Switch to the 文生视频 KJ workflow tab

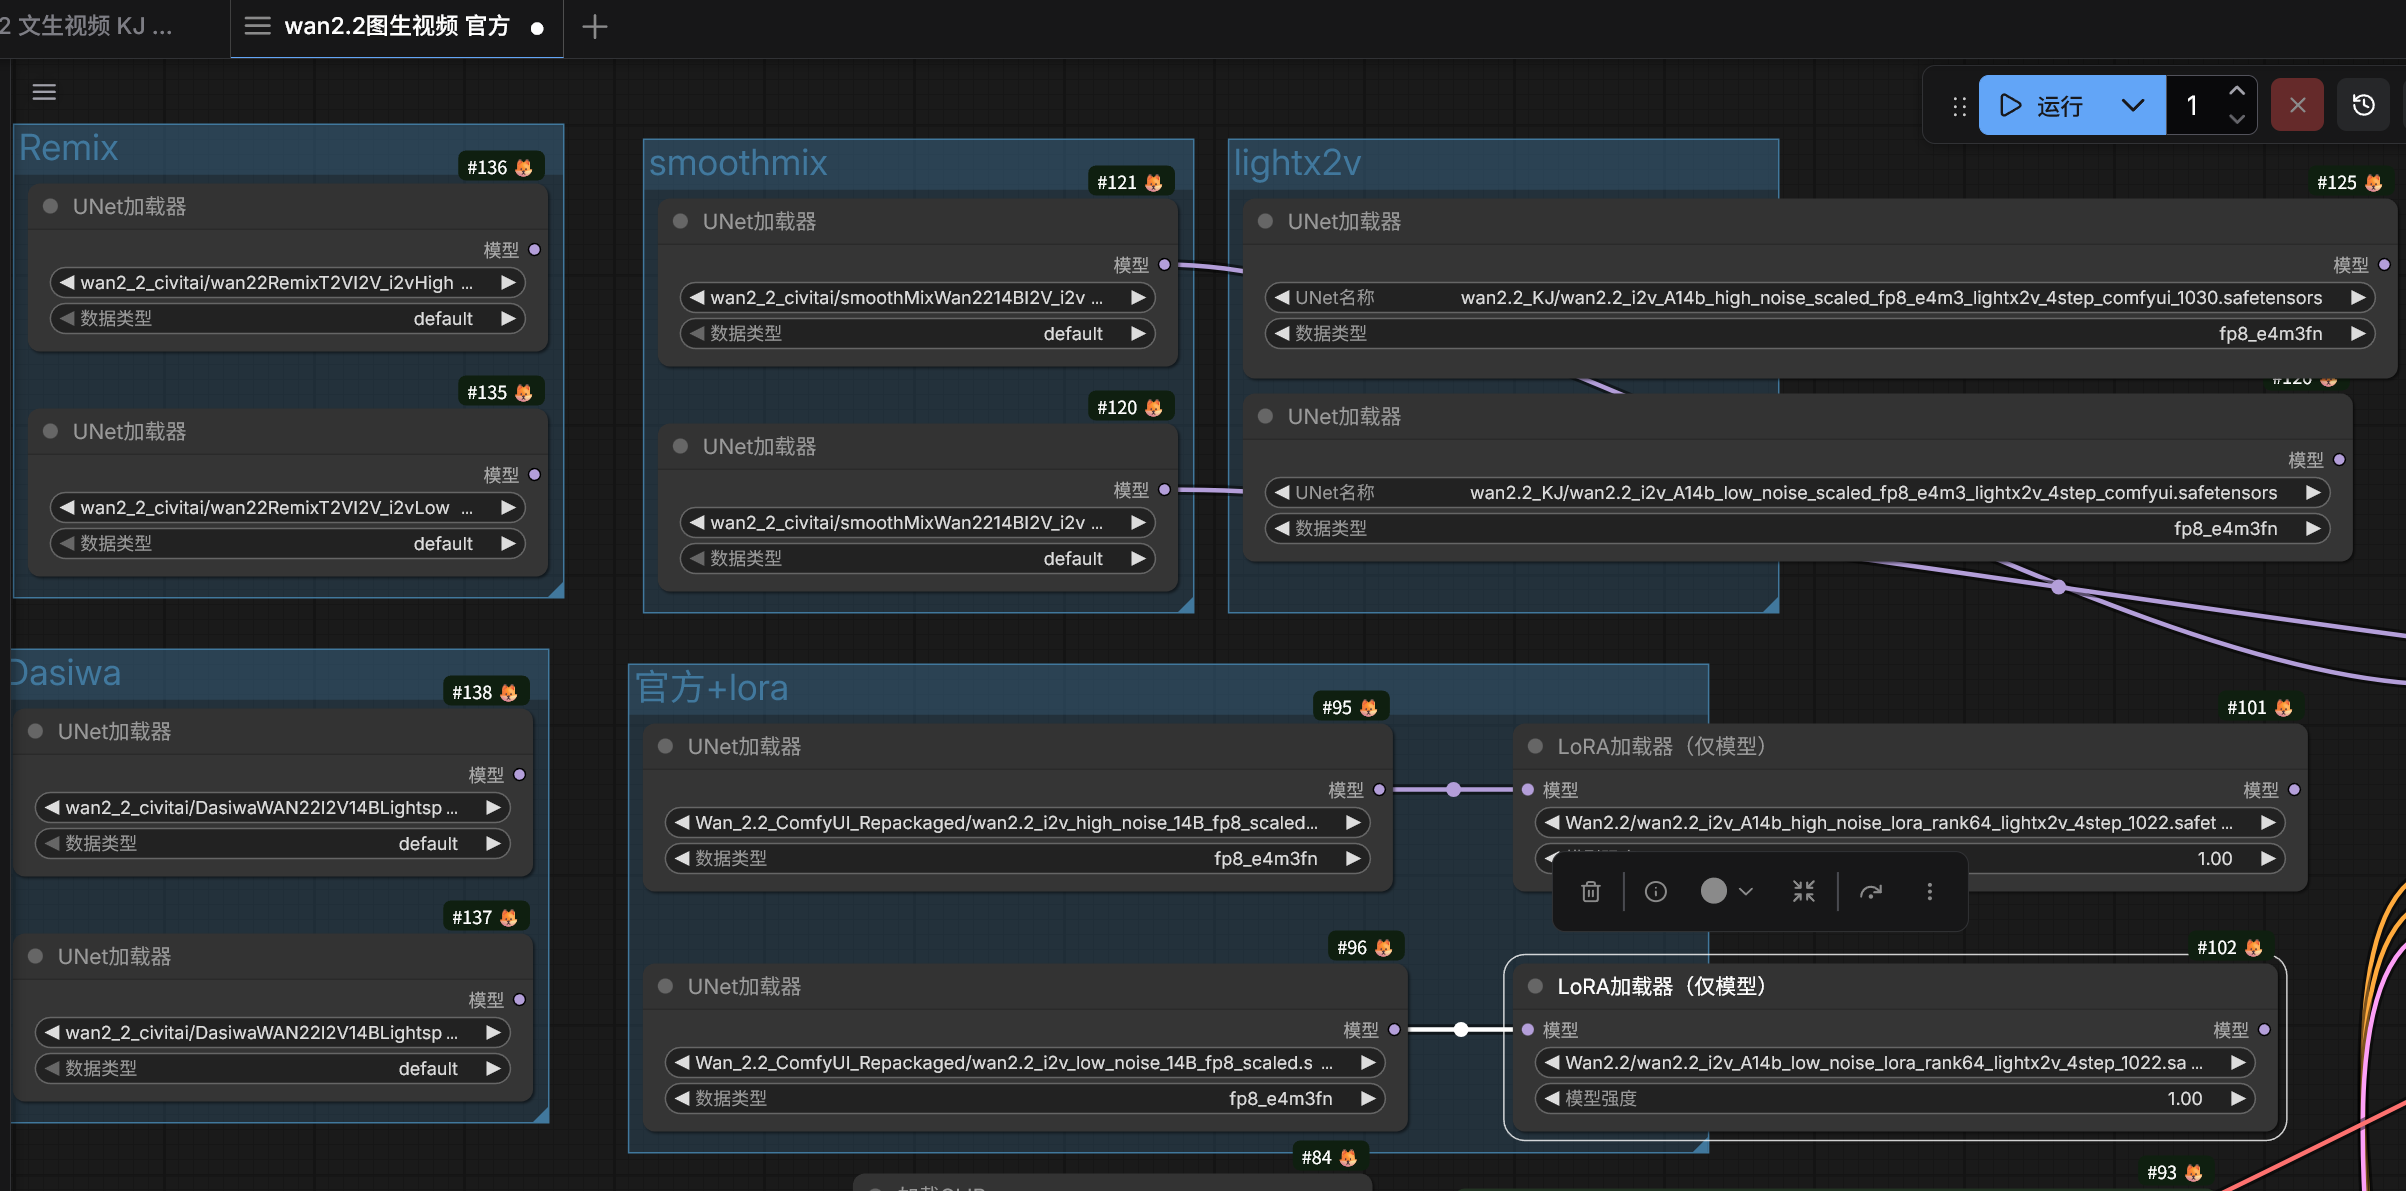(90, 26)
